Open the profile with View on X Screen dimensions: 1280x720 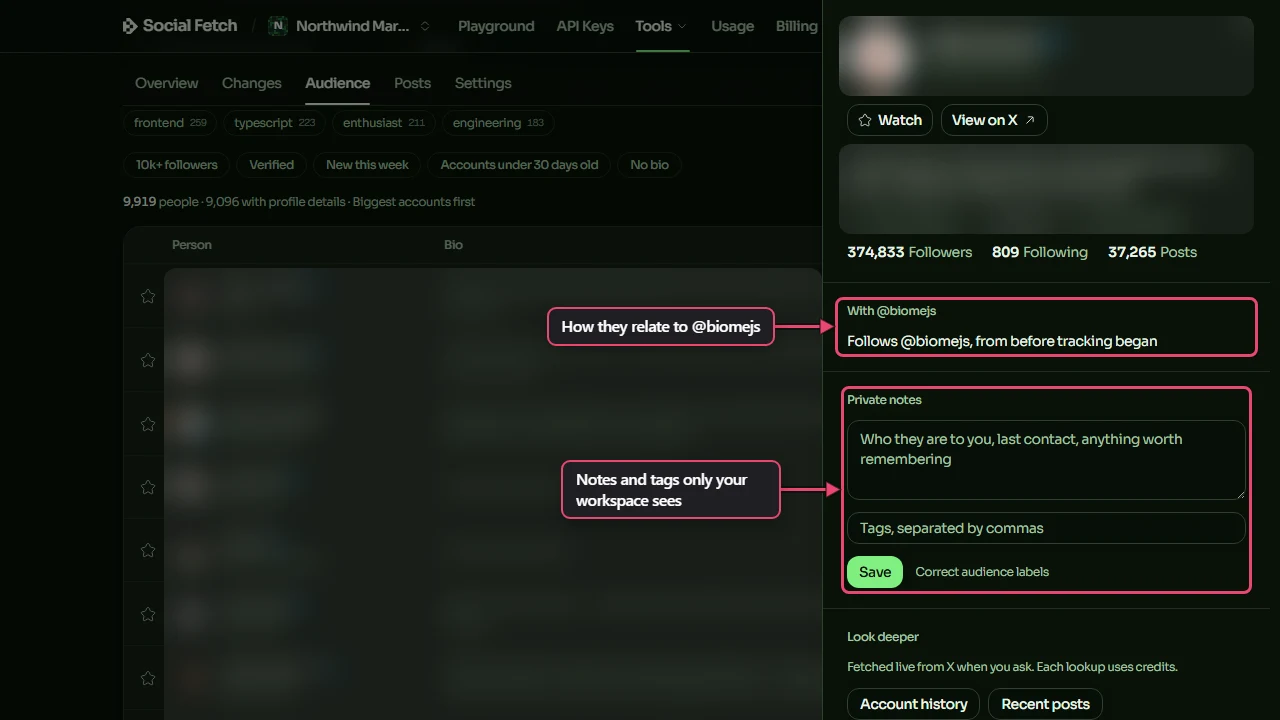[x=994, y=120]
